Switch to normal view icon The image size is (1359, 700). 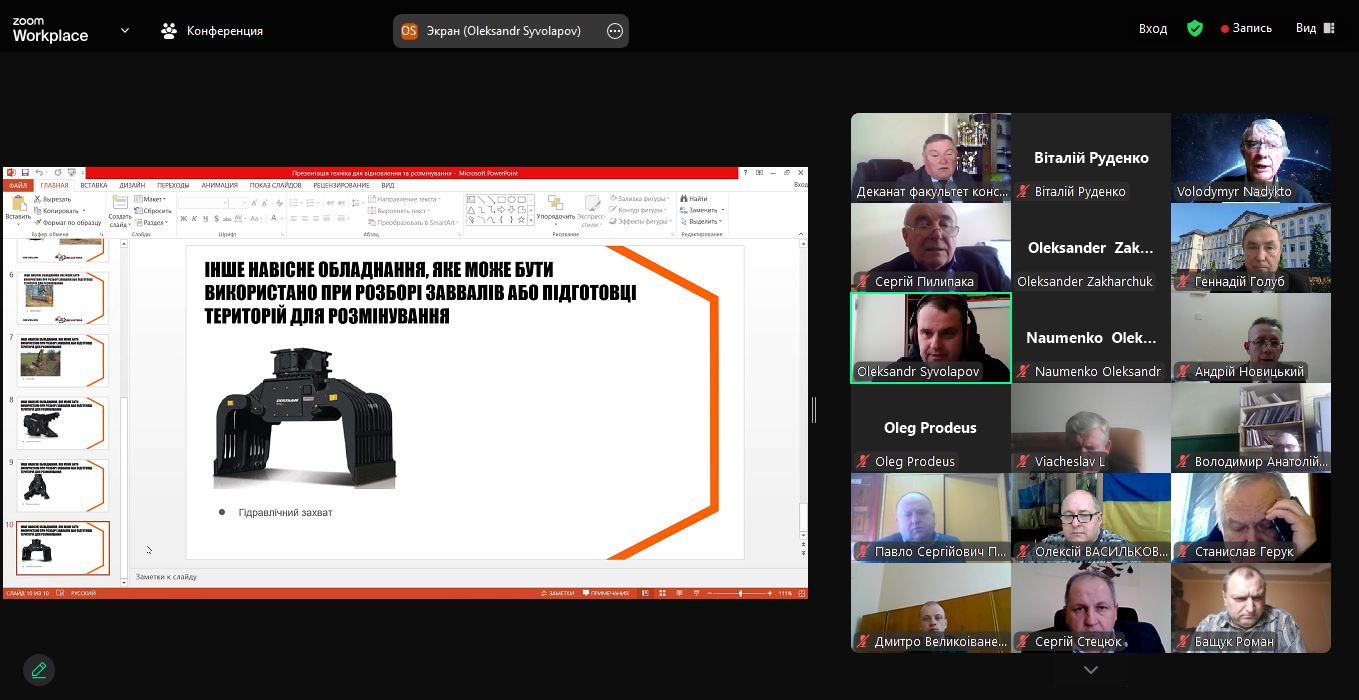[x=645, y=593]
